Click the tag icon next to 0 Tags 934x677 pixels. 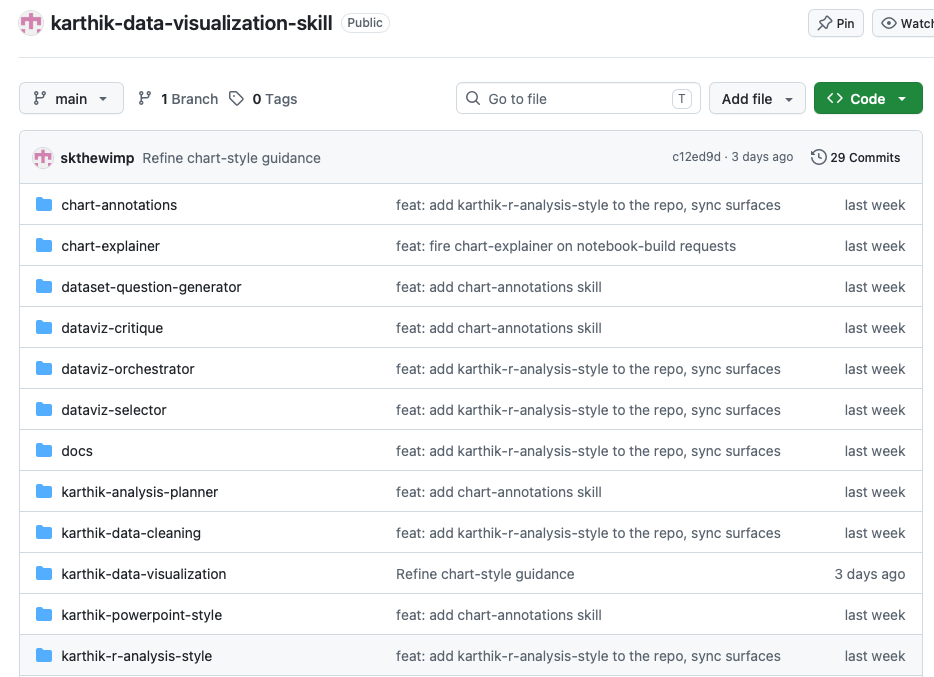[236, 99]
